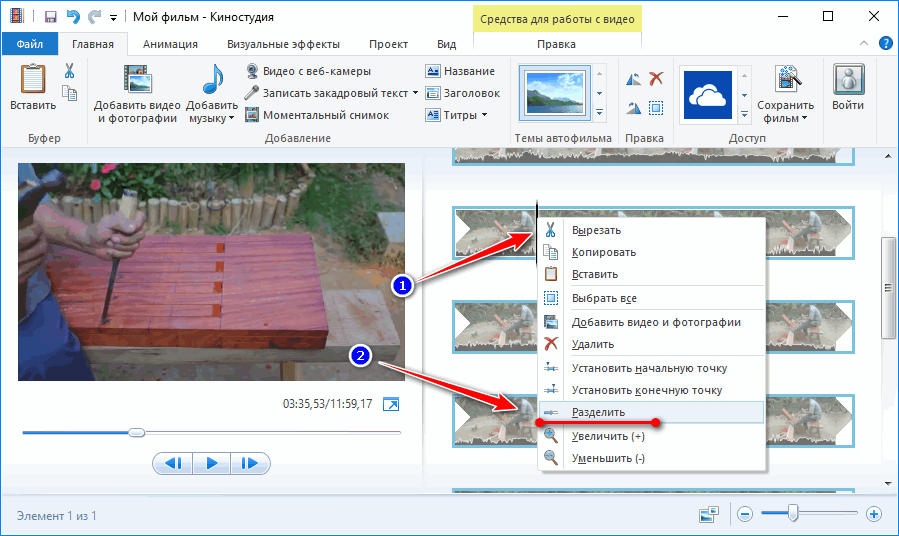Click the Save project icon in title bar
Viewport: 899px width, 536px height.
pos(50,17)
